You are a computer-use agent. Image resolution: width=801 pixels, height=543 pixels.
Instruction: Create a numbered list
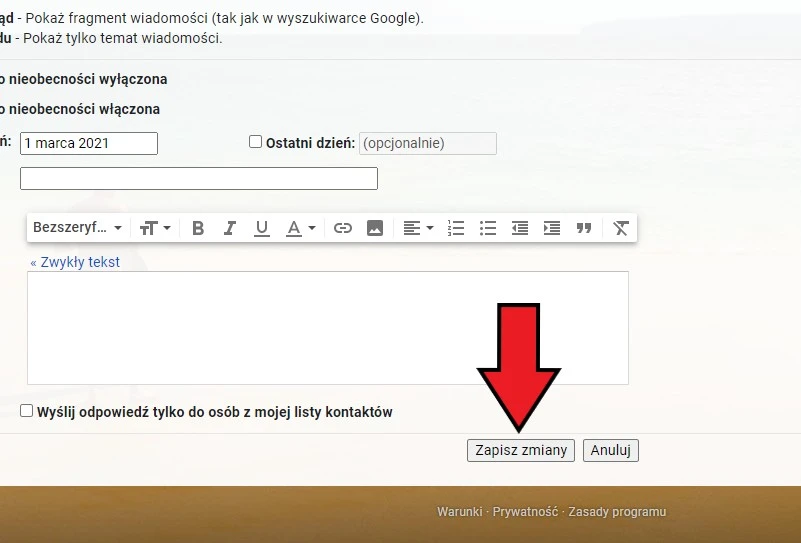456,228
